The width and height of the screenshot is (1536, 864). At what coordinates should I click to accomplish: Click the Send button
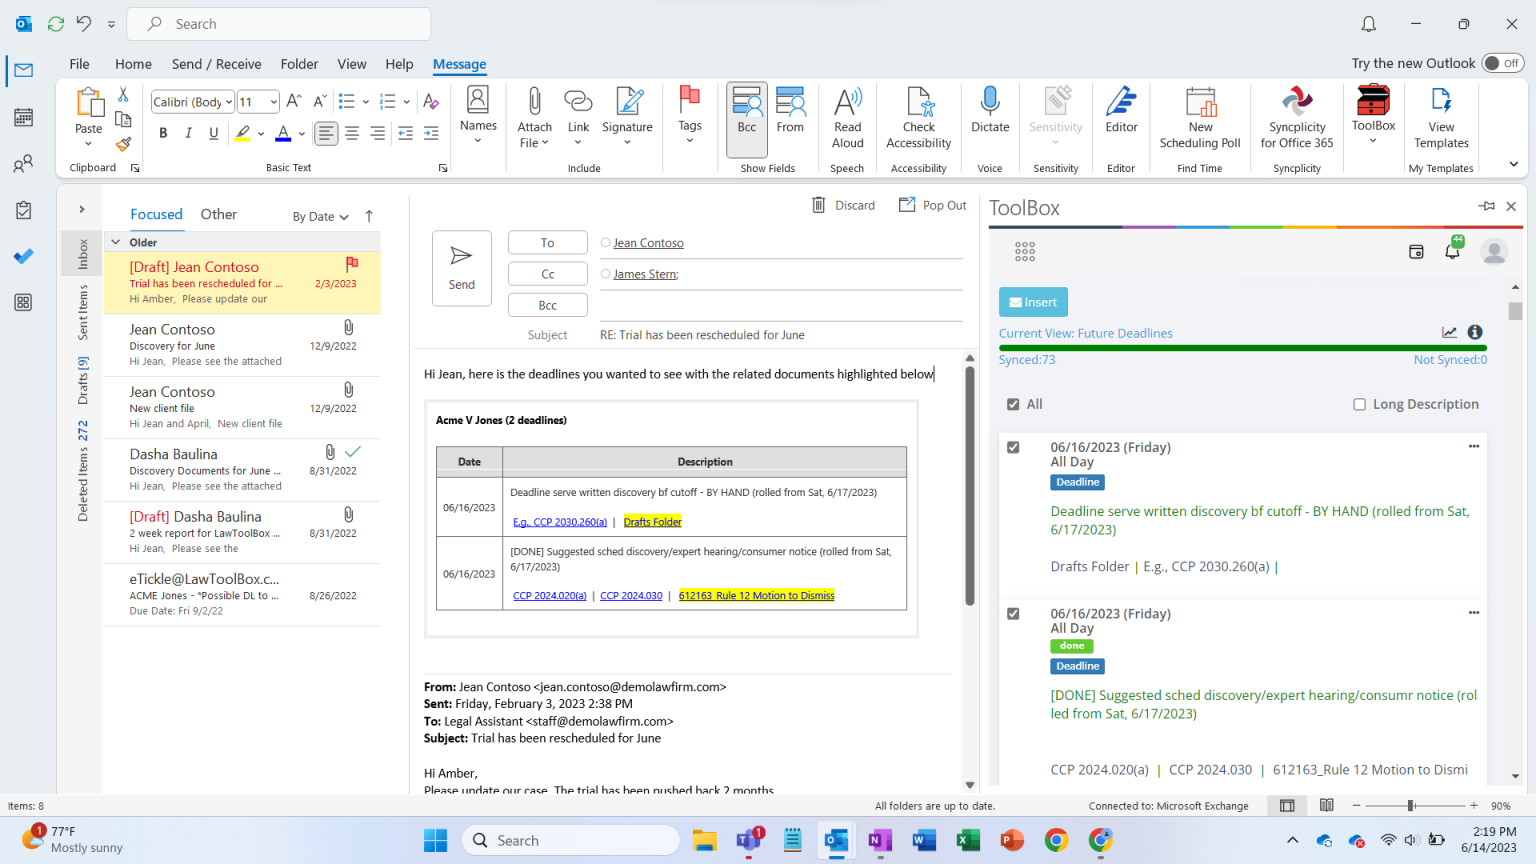point(461,268)
